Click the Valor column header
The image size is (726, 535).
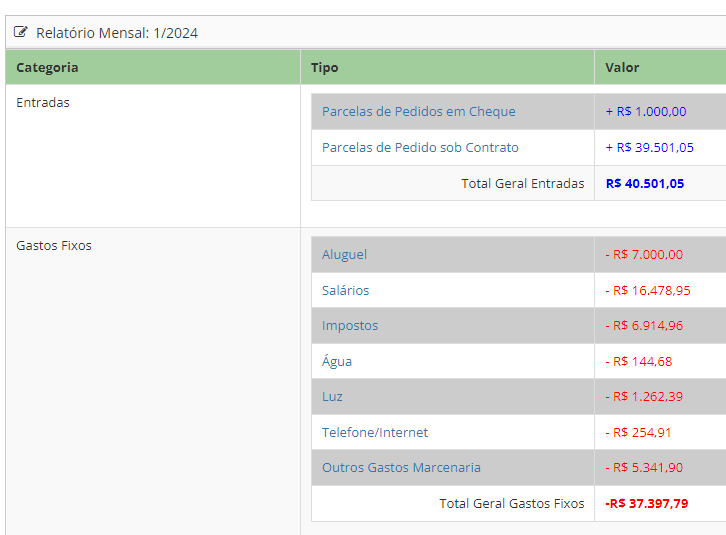click(x=622, y=67)
